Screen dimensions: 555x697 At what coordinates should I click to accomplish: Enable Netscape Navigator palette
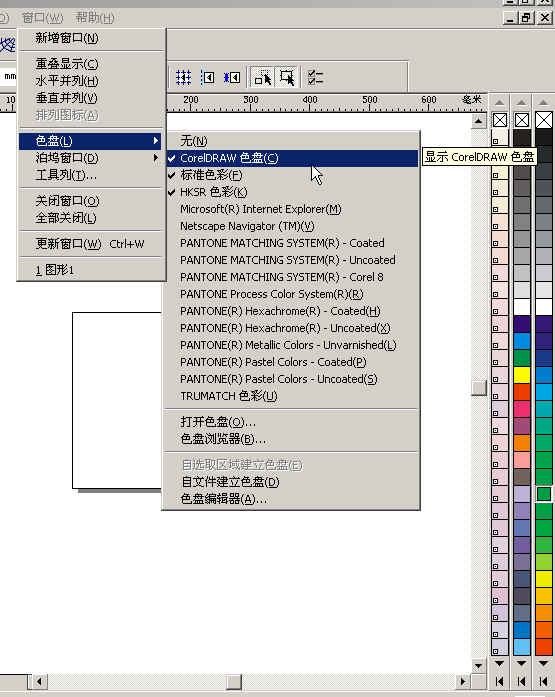(x=292, y=226)
